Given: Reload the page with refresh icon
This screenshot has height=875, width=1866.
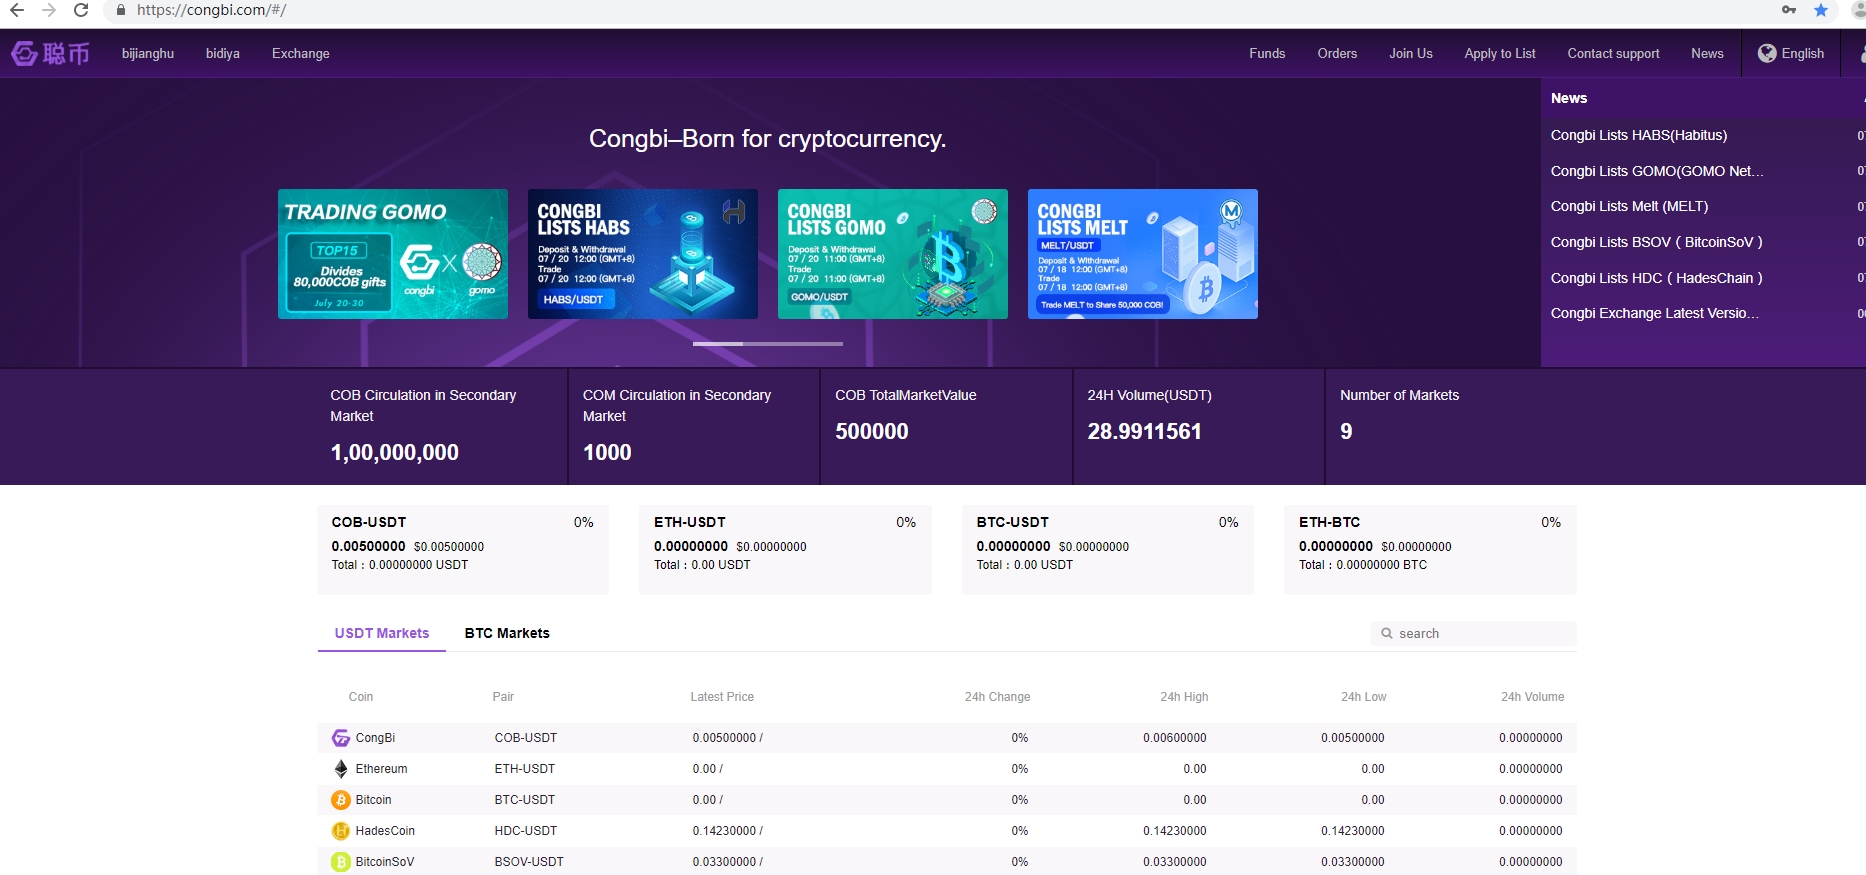Looking at the screenshot, I should point(81,10).
